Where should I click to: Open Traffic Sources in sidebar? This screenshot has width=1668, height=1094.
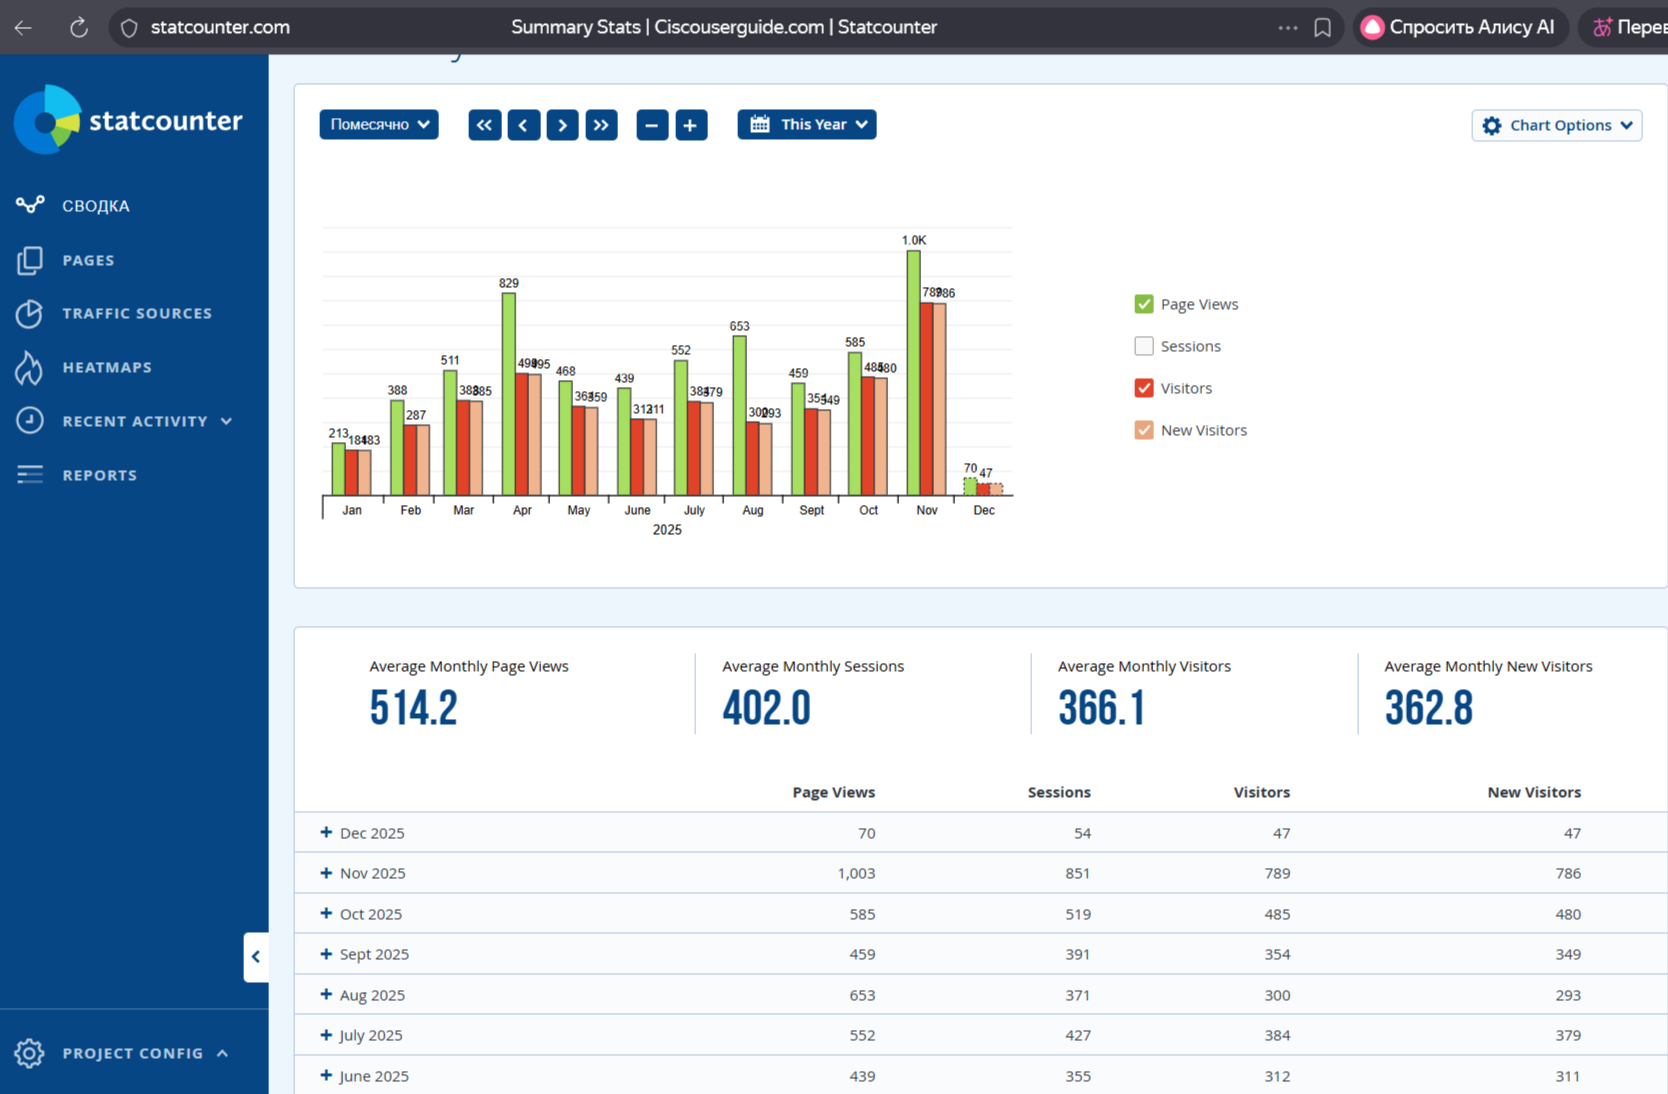[136, 313]
